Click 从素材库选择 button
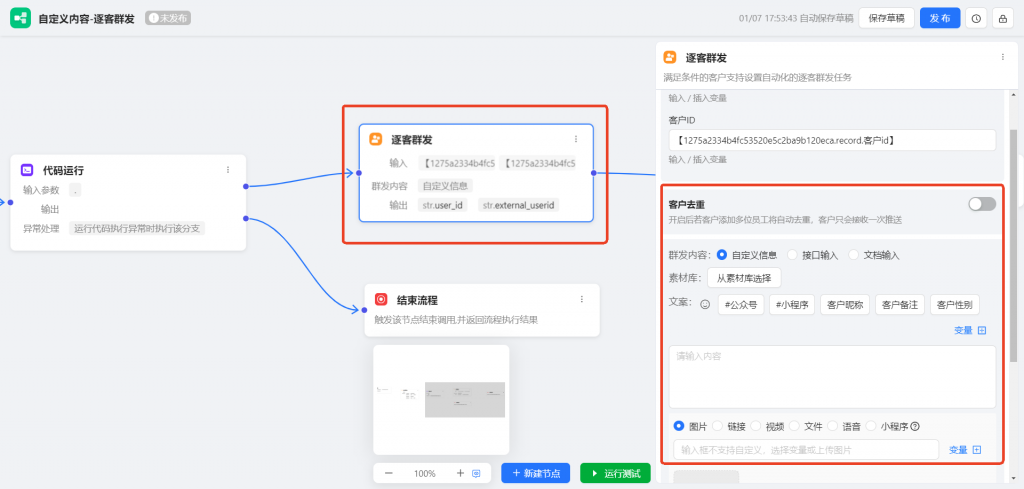Image resolution: width=1024 pixels, height=489 pixels. (x=744, y=277)
